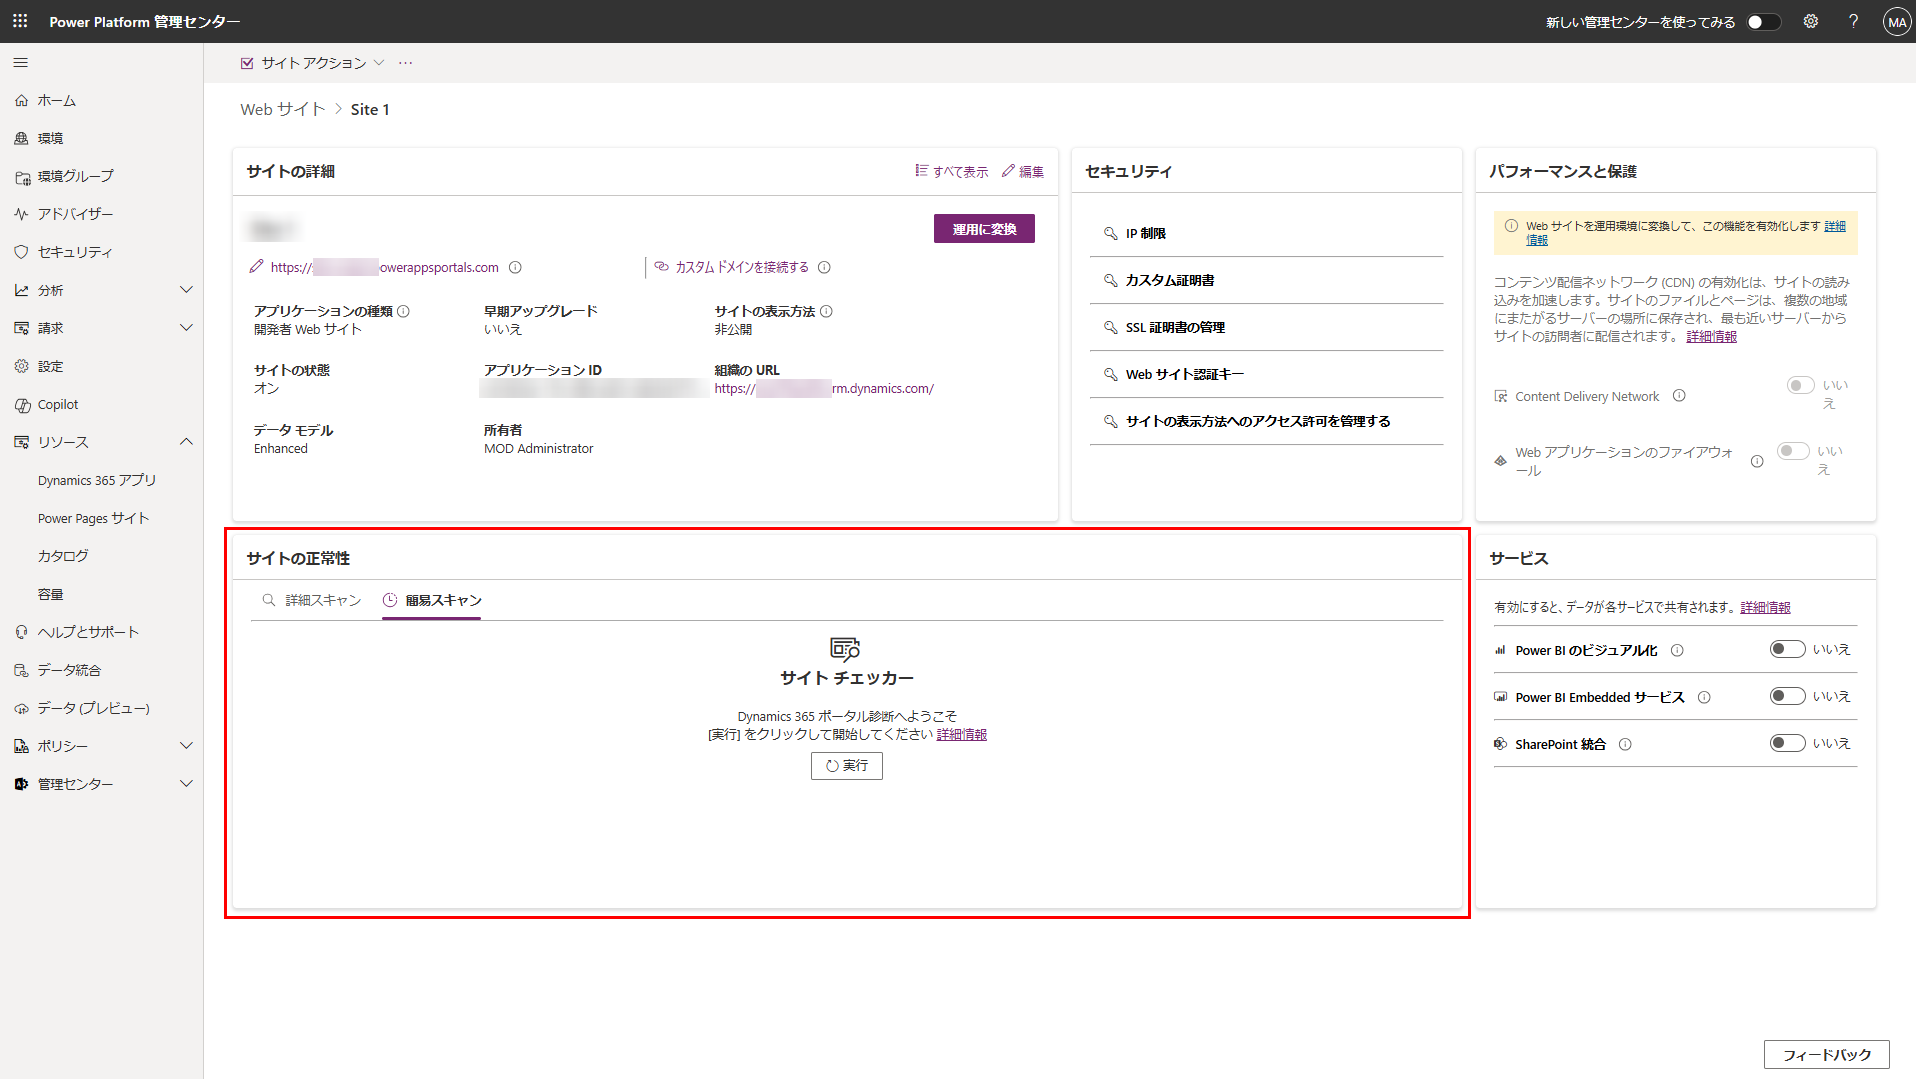
Task: Open the app launcher waffle icon
Action: [20, 21]
